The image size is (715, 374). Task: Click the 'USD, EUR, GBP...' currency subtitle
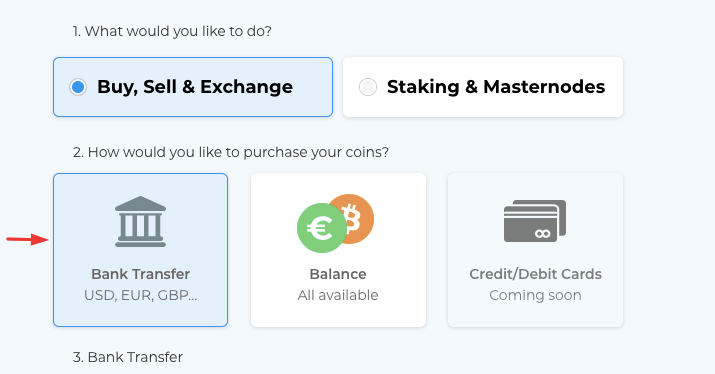[x=140, y=295]
